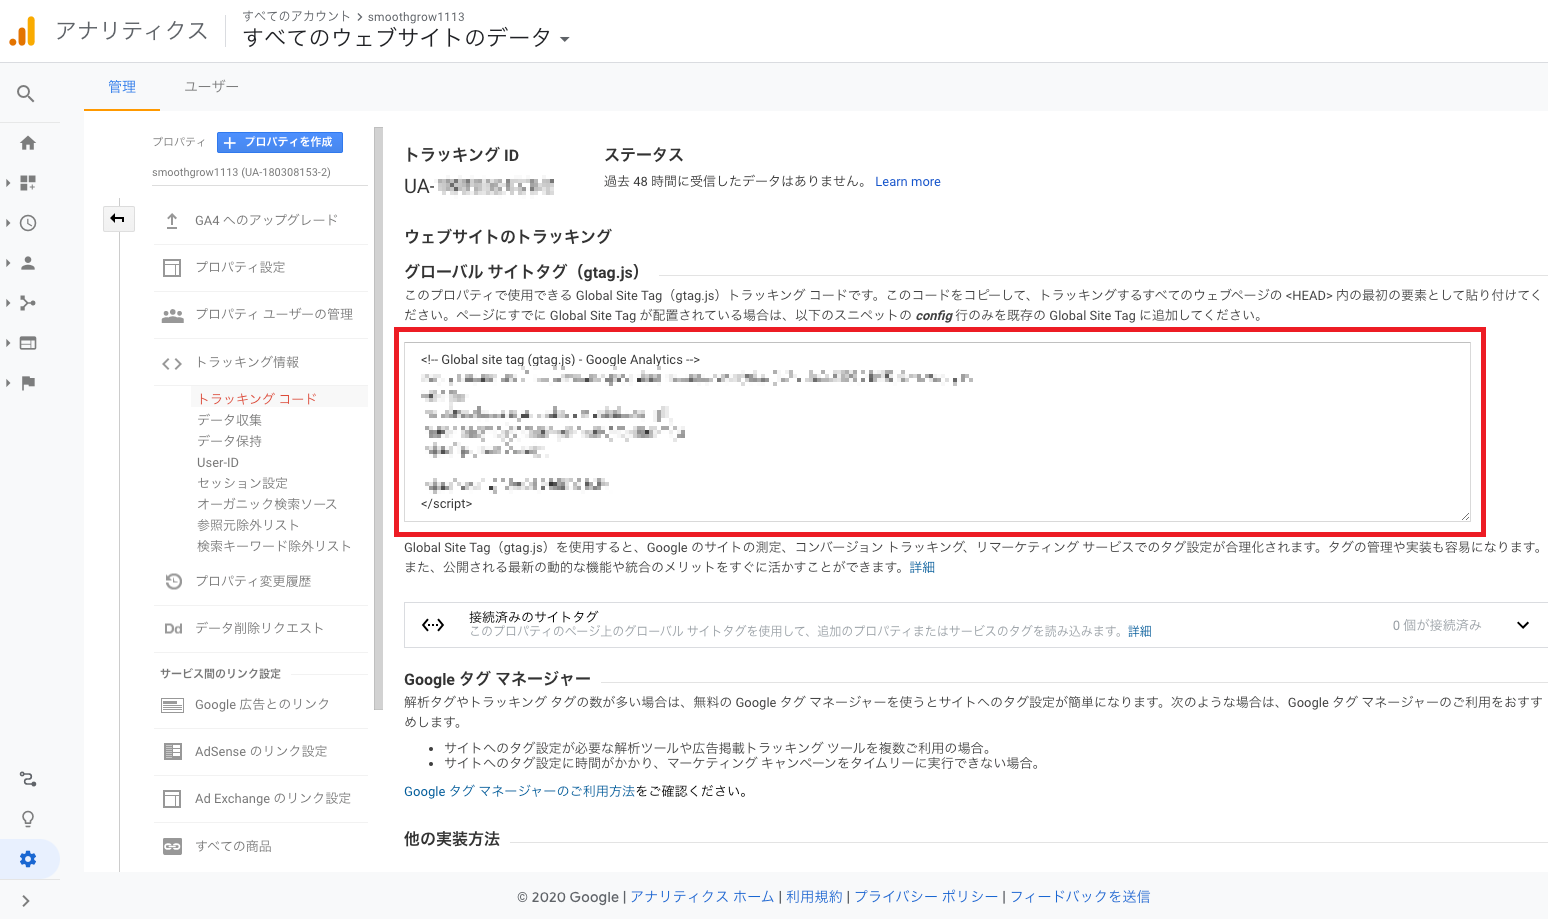Click the tracking info code brackets icon
Image resolution: width=1548 pixels, height=919 pixels.
(172, 363)
